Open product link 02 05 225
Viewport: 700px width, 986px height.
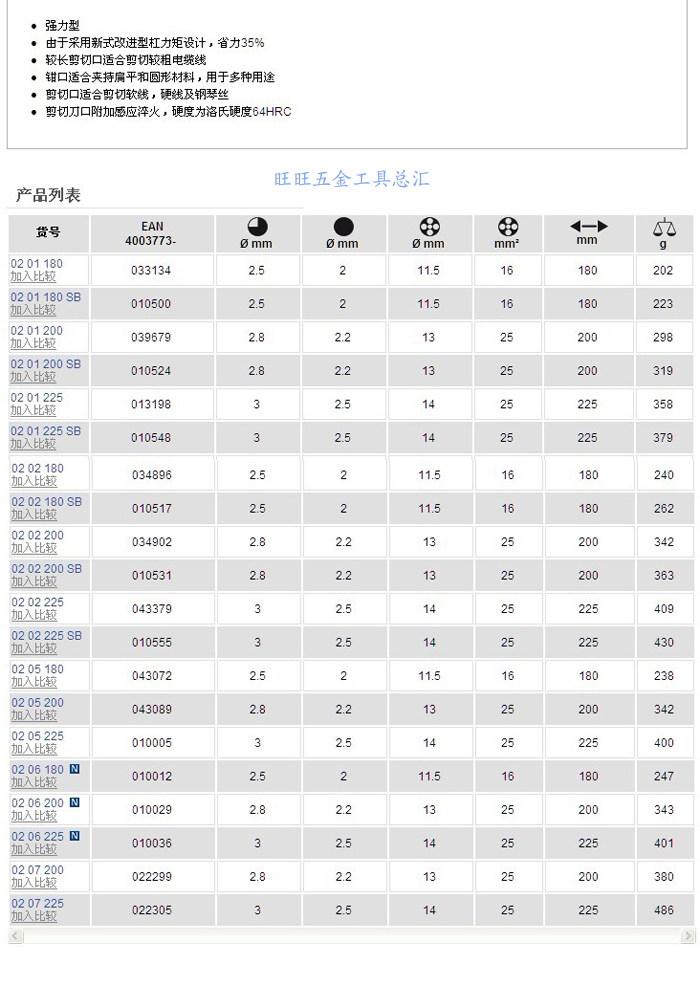(x=37, y=736)
